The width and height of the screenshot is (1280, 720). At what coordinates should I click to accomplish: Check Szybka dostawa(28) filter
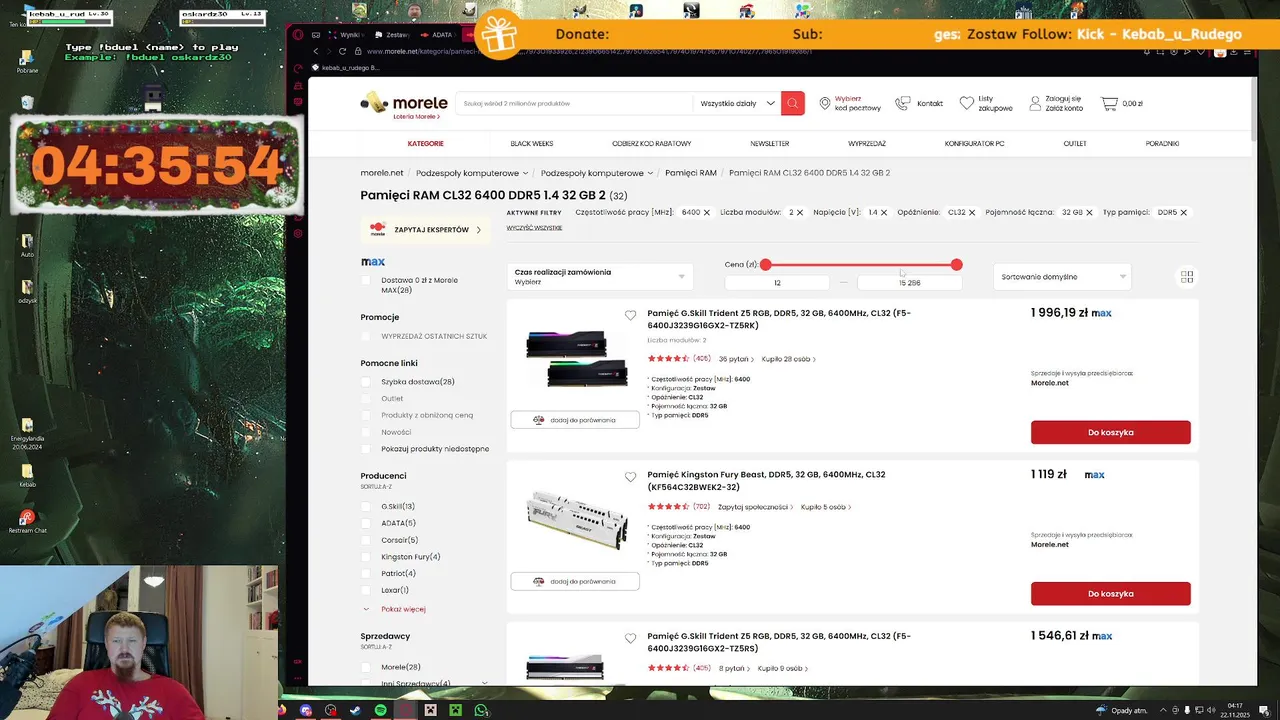click(x=366, y=382)
